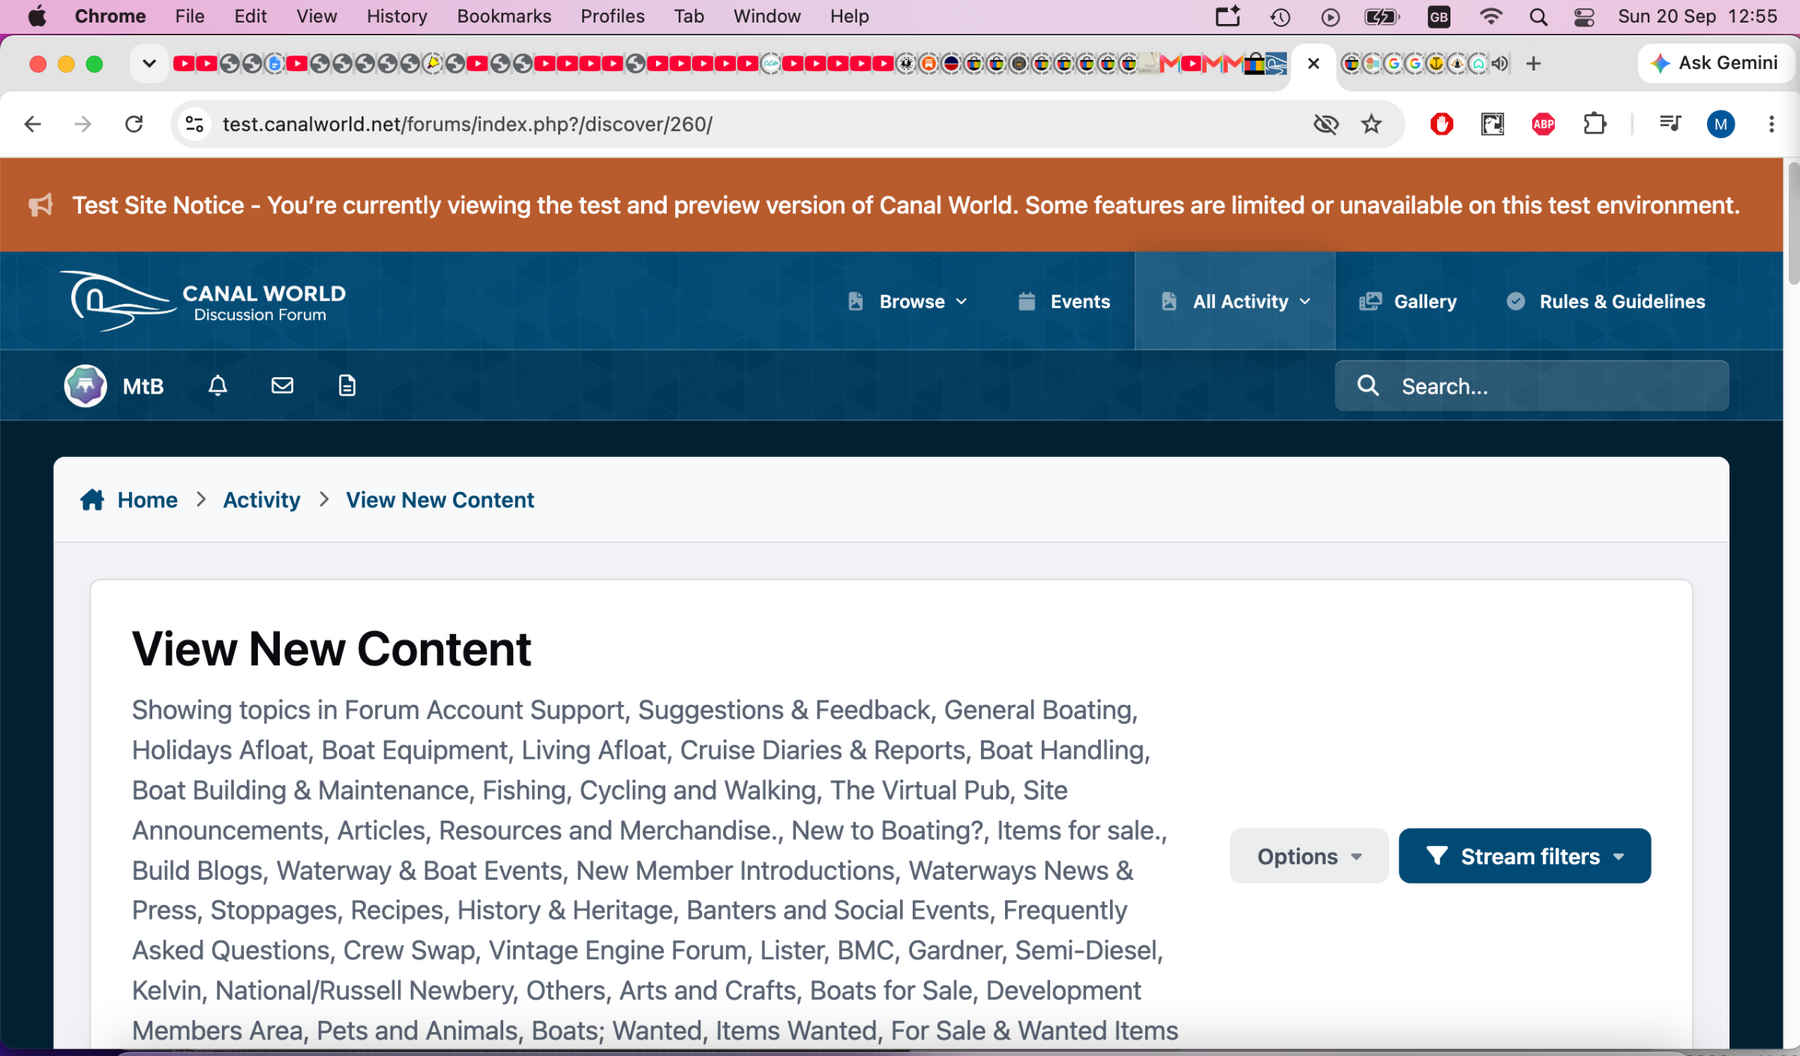Image resolution: width=1800 pixels, height=1056 pixels.
Task: Open Chrome's three-dot menu
Action: tap(1771, 124)
